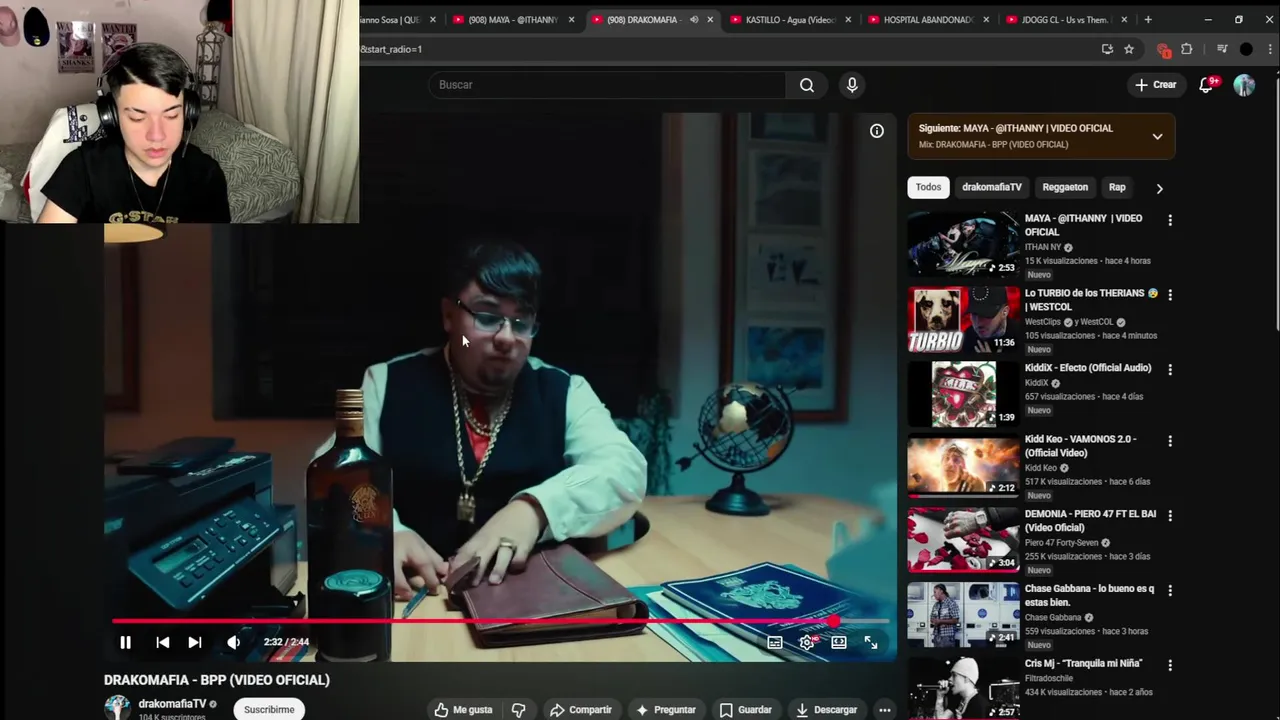Dislike the video with thumbs down

[x=518, y=710]
